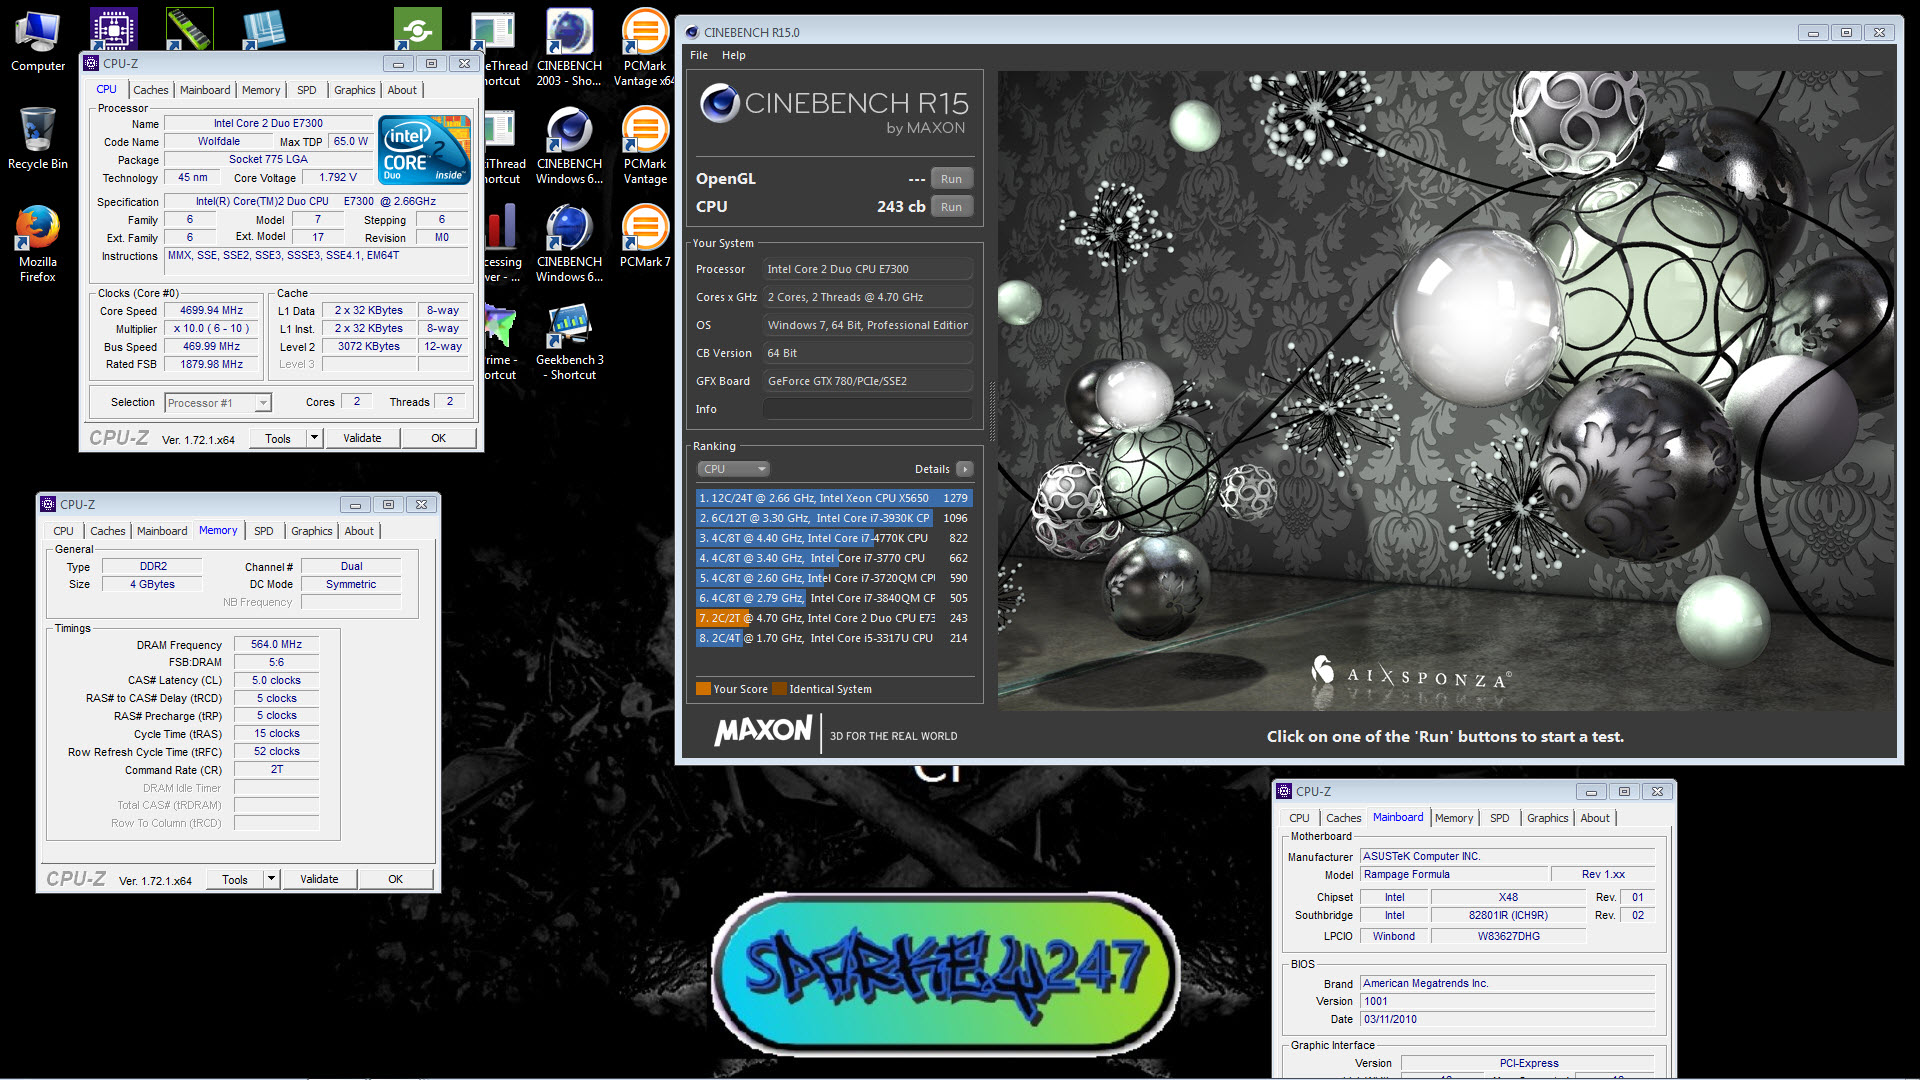Image resolution: width=1920 pixels, height=1080 pixels.
Task: Open the CINEBENCH 2003 shortcut icon
Action: 569,47
